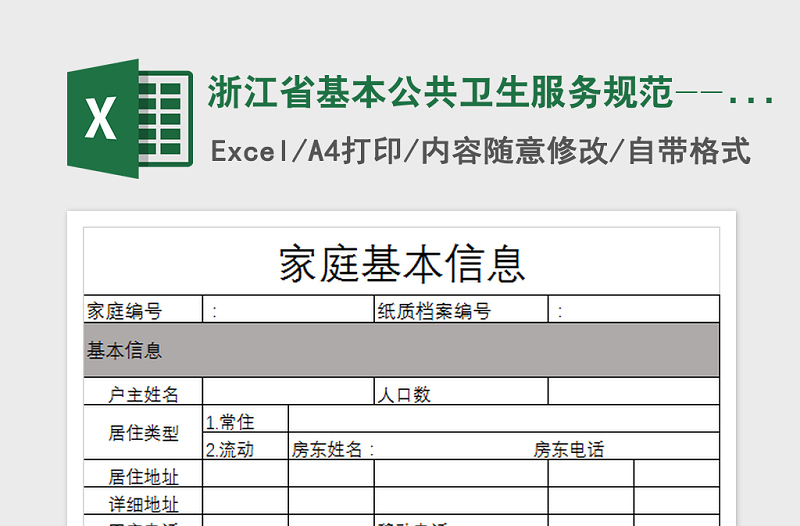Select the 居住地址 label cell

[143, 473]
